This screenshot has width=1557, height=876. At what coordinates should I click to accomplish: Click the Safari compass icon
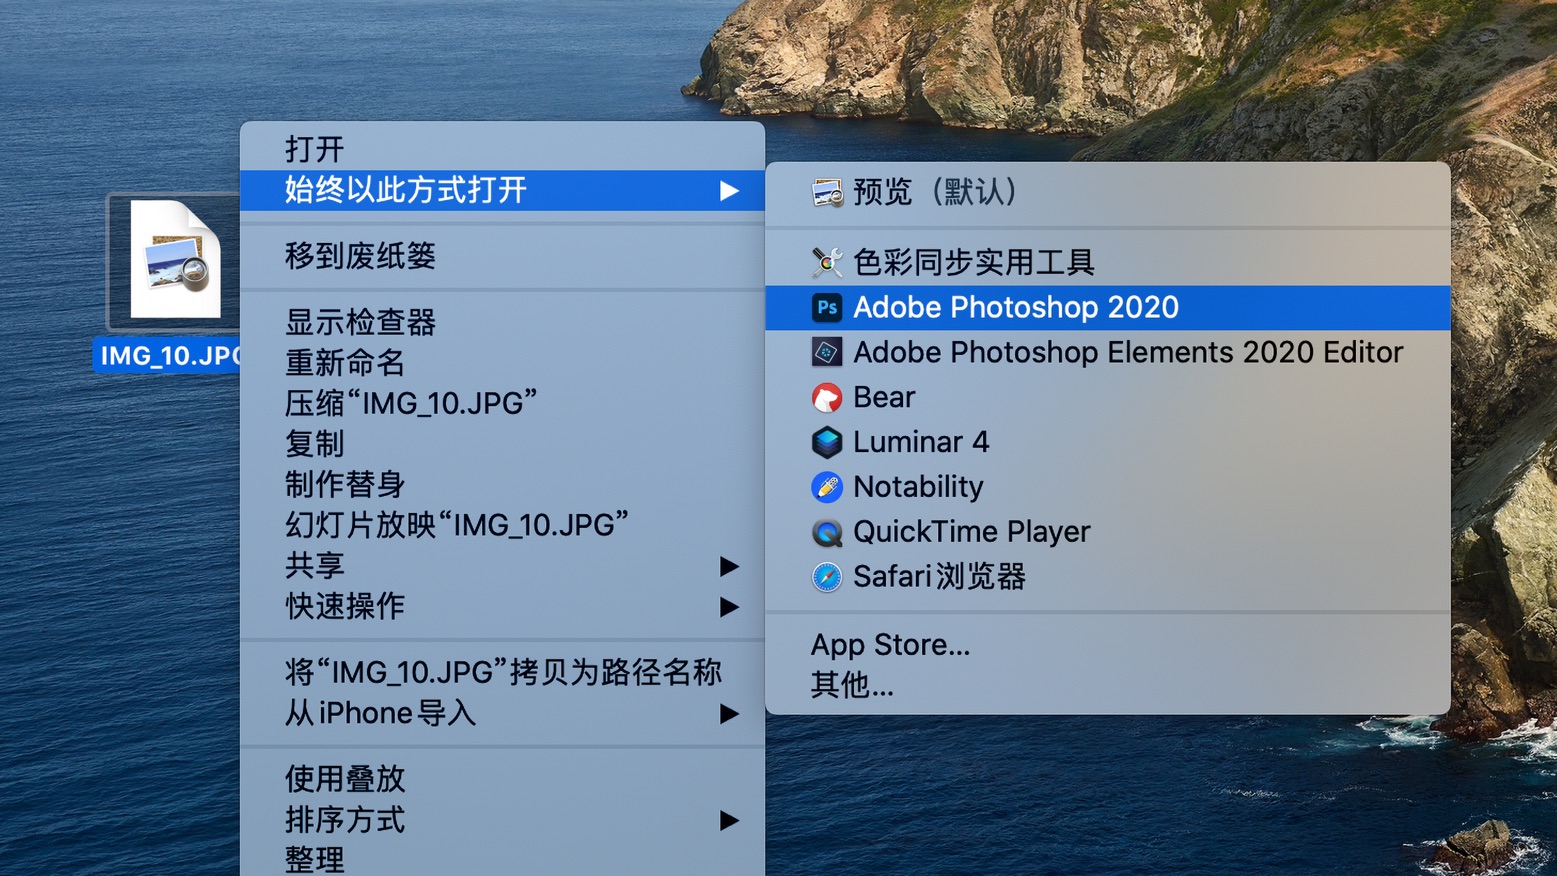827,577
